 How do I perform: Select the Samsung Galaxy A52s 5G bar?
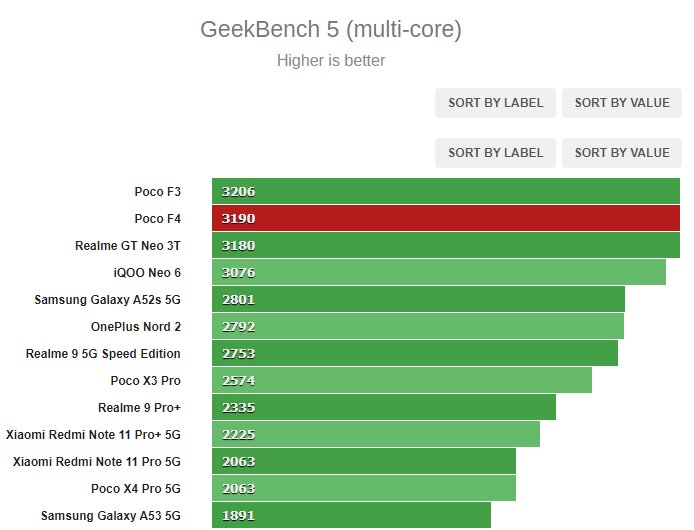(x=418, y=299)
